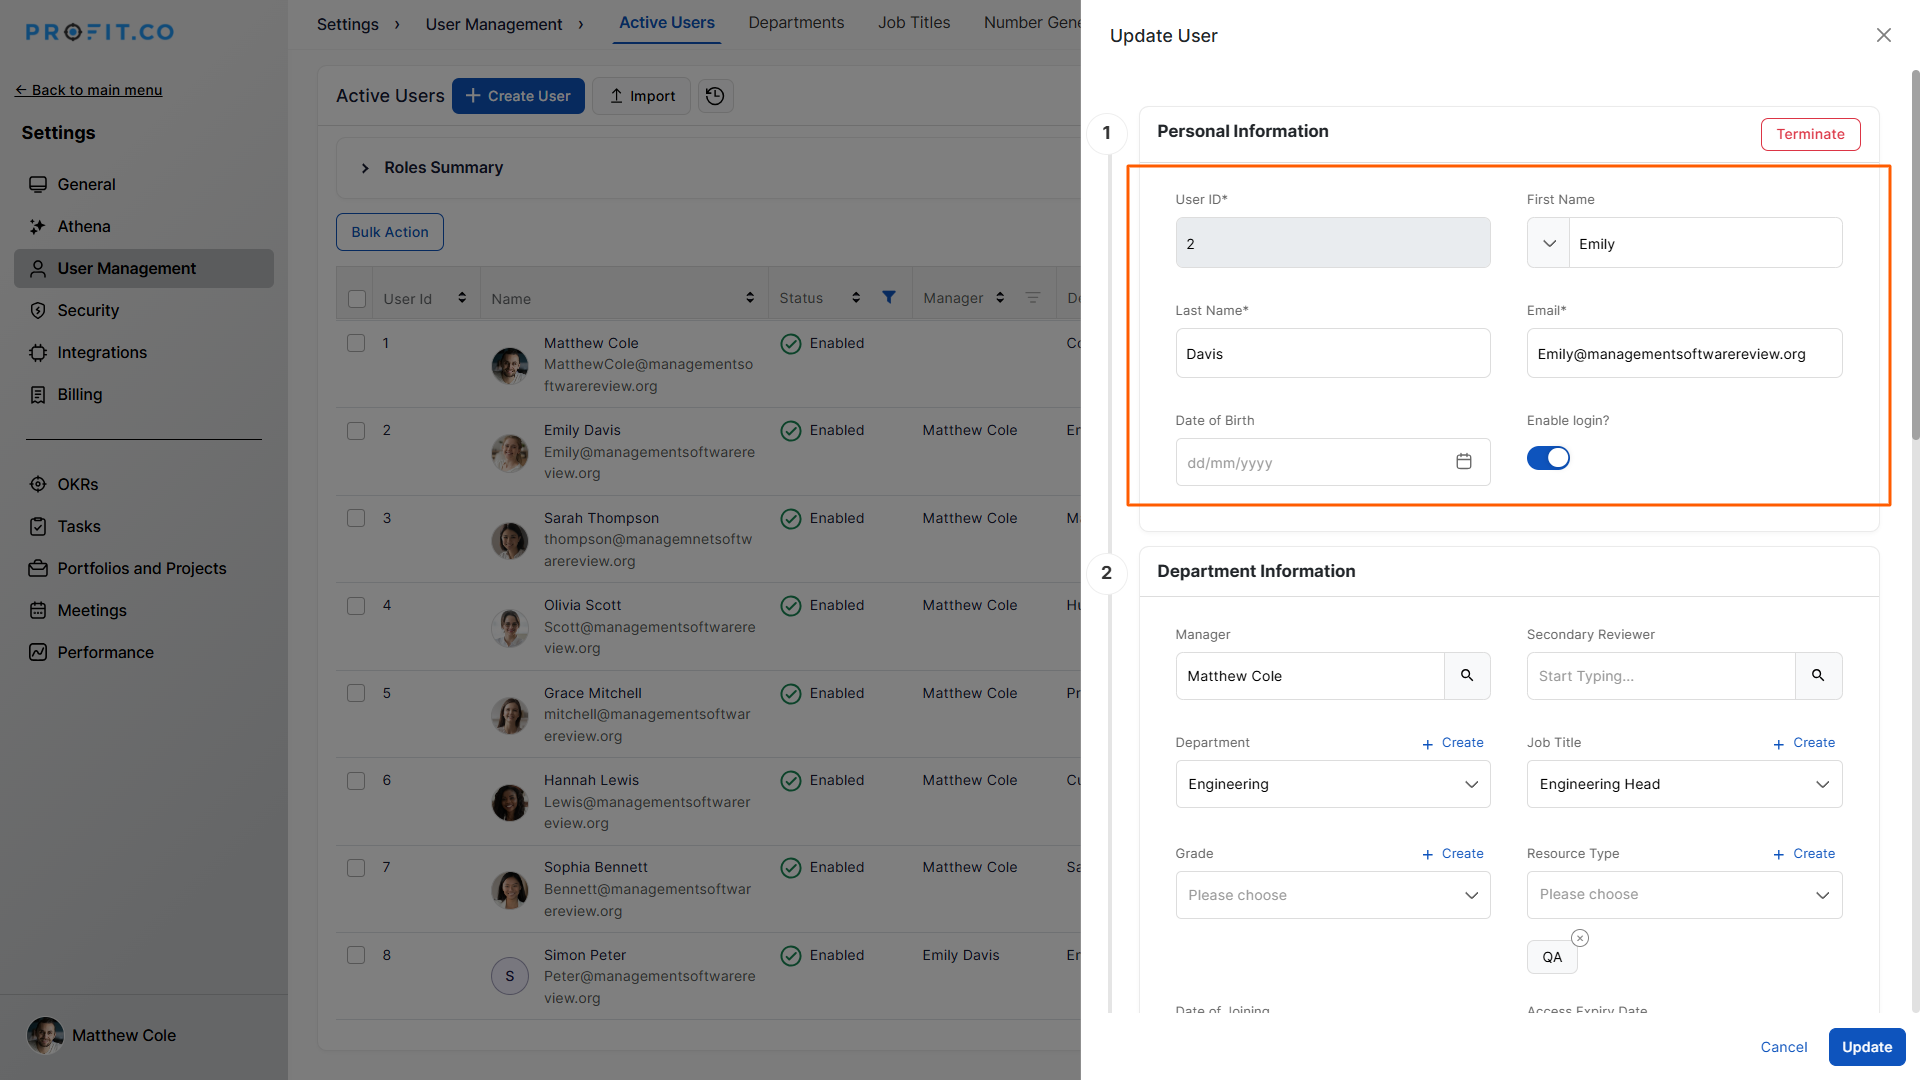Image resolution: width=1920 pixels, height=1080 pixels.
Task: Click the Last Name input field
Action: [x=1332, y=354]
